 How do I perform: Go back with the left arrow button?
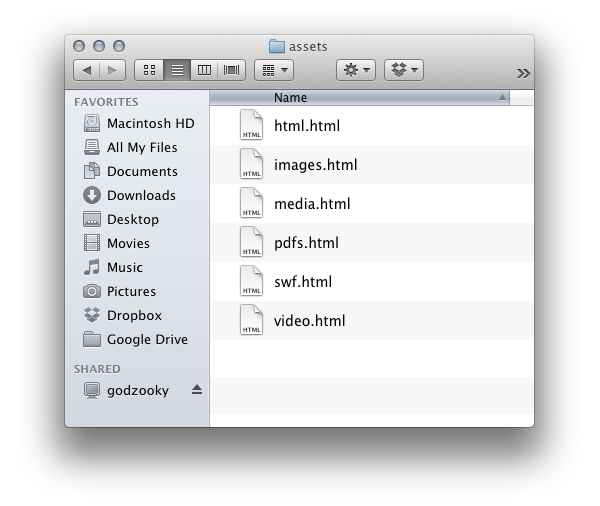pos(86,70)
